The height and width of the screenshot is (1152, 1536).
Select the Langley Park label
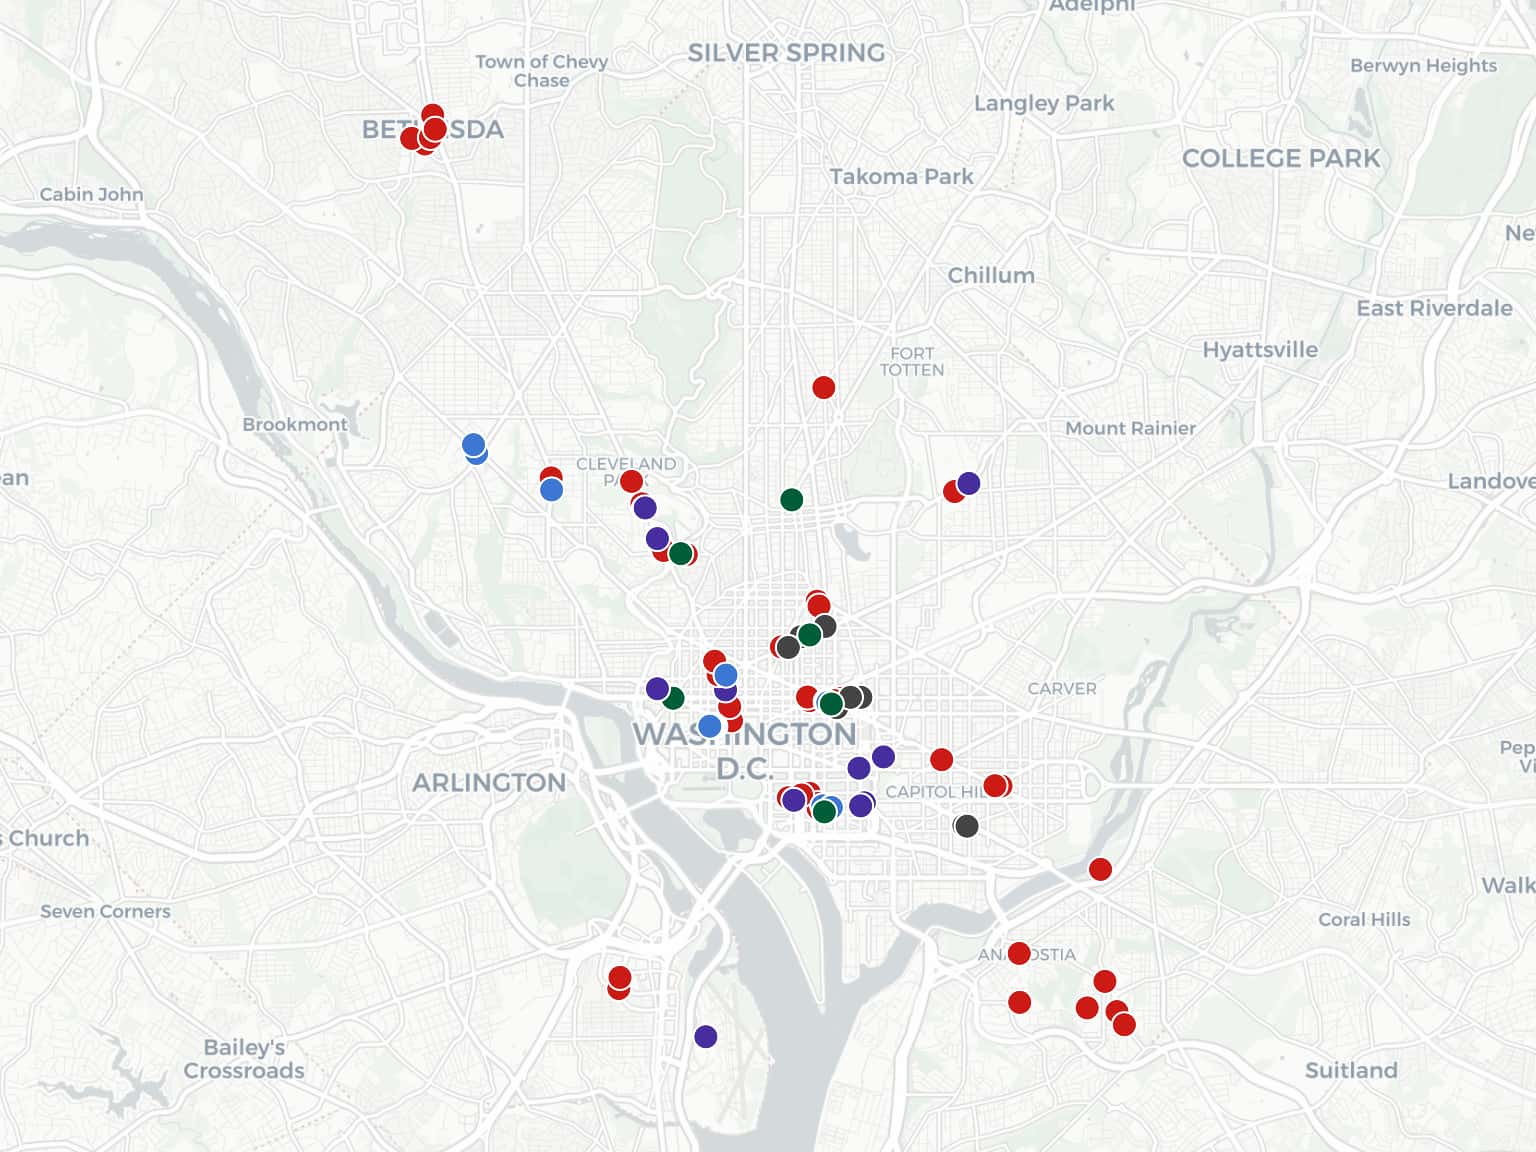[x=1043, y=103]
